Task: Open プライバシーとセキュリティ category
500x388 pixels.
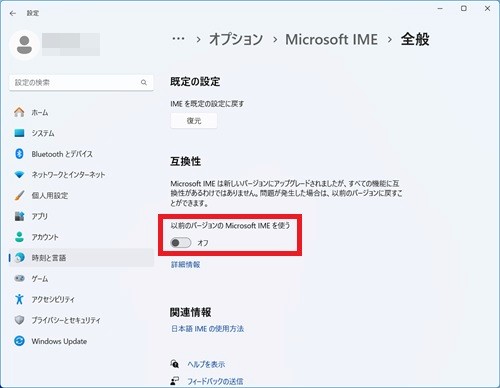Action: point(81,320)
